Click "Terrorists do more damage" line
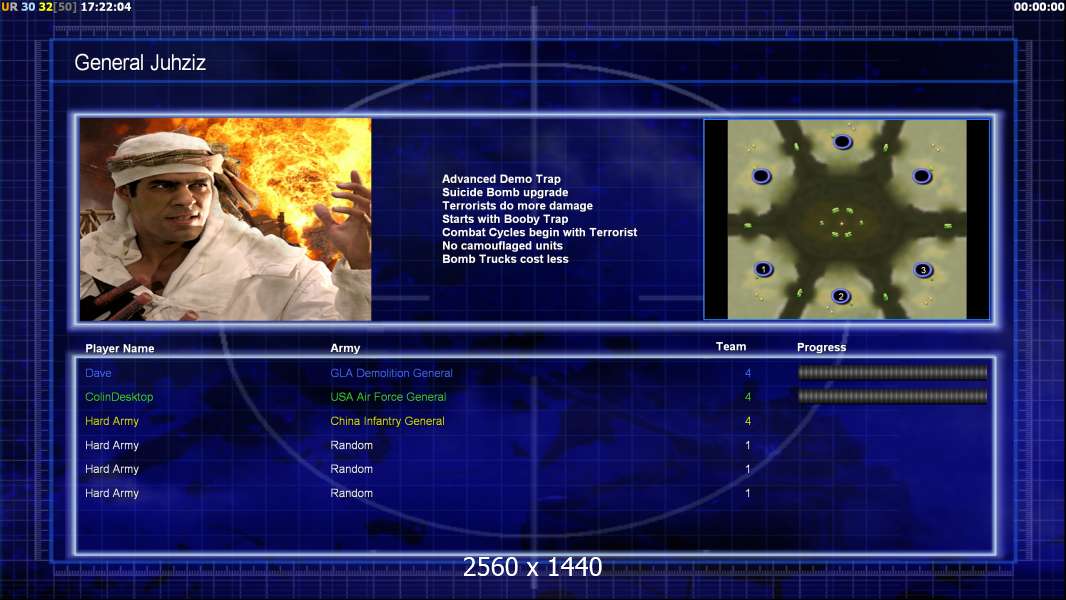 pos(517,205)
